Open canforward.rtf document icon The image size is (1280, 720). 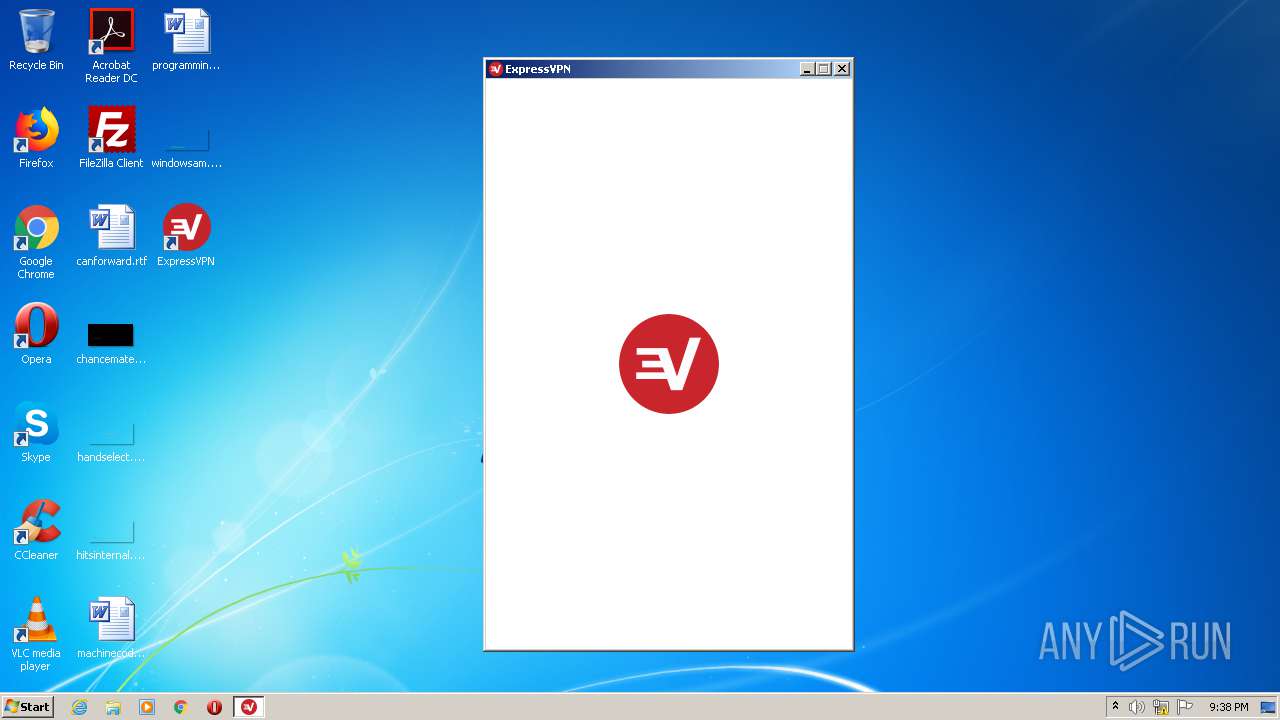111,236
